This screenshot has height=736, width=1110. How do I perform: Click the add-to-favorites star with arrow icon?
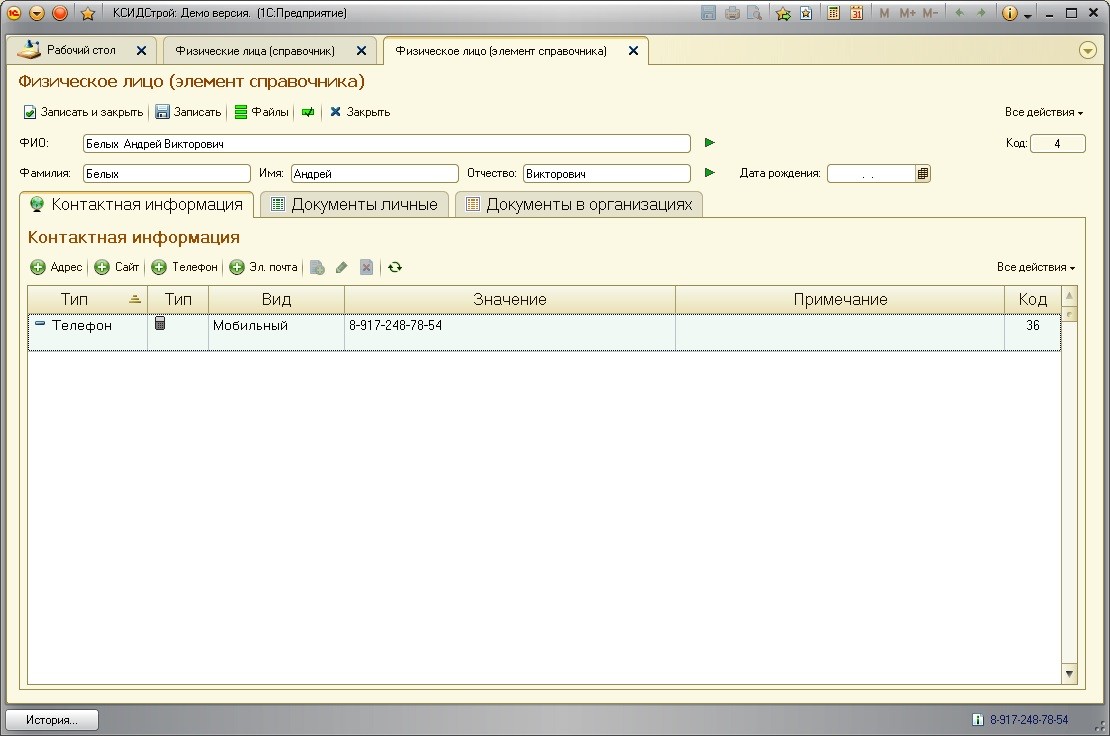(x=782, y=13)
